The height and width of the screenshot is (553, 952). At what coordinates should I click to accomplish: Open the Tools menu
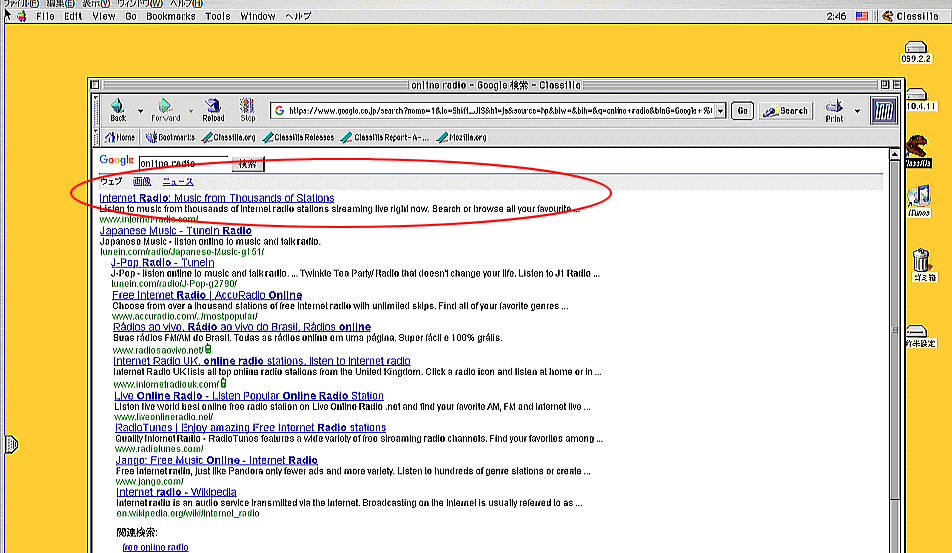coord(217,17)
